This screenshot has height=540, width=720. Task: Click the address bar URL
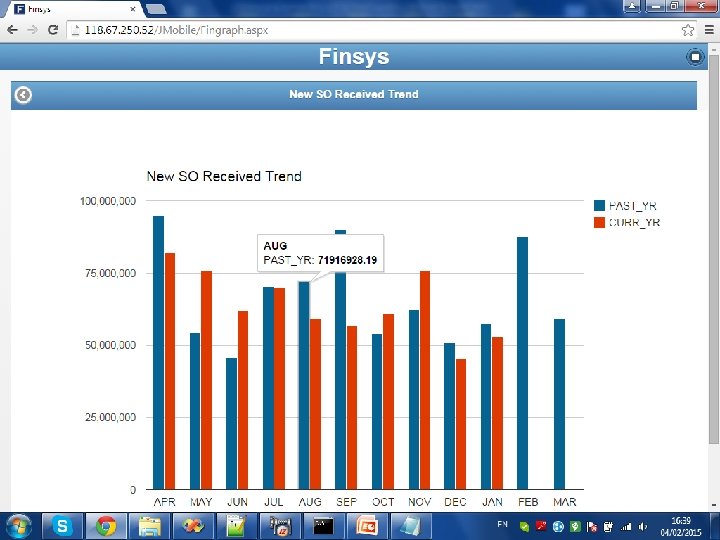coord(176,30)
